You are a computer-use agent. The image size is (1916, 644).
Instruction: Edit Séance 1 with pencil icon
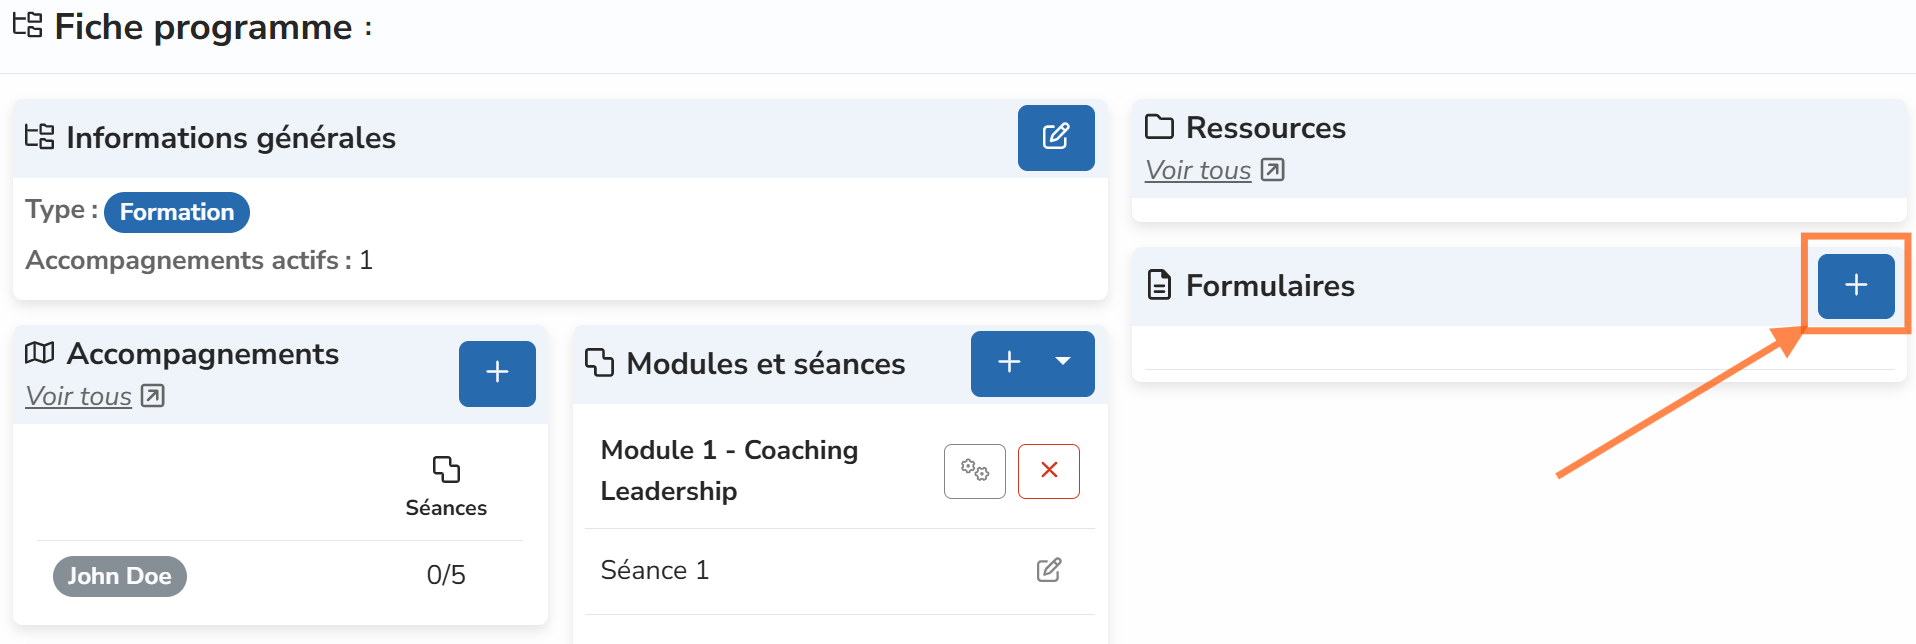pos(1048,570)
